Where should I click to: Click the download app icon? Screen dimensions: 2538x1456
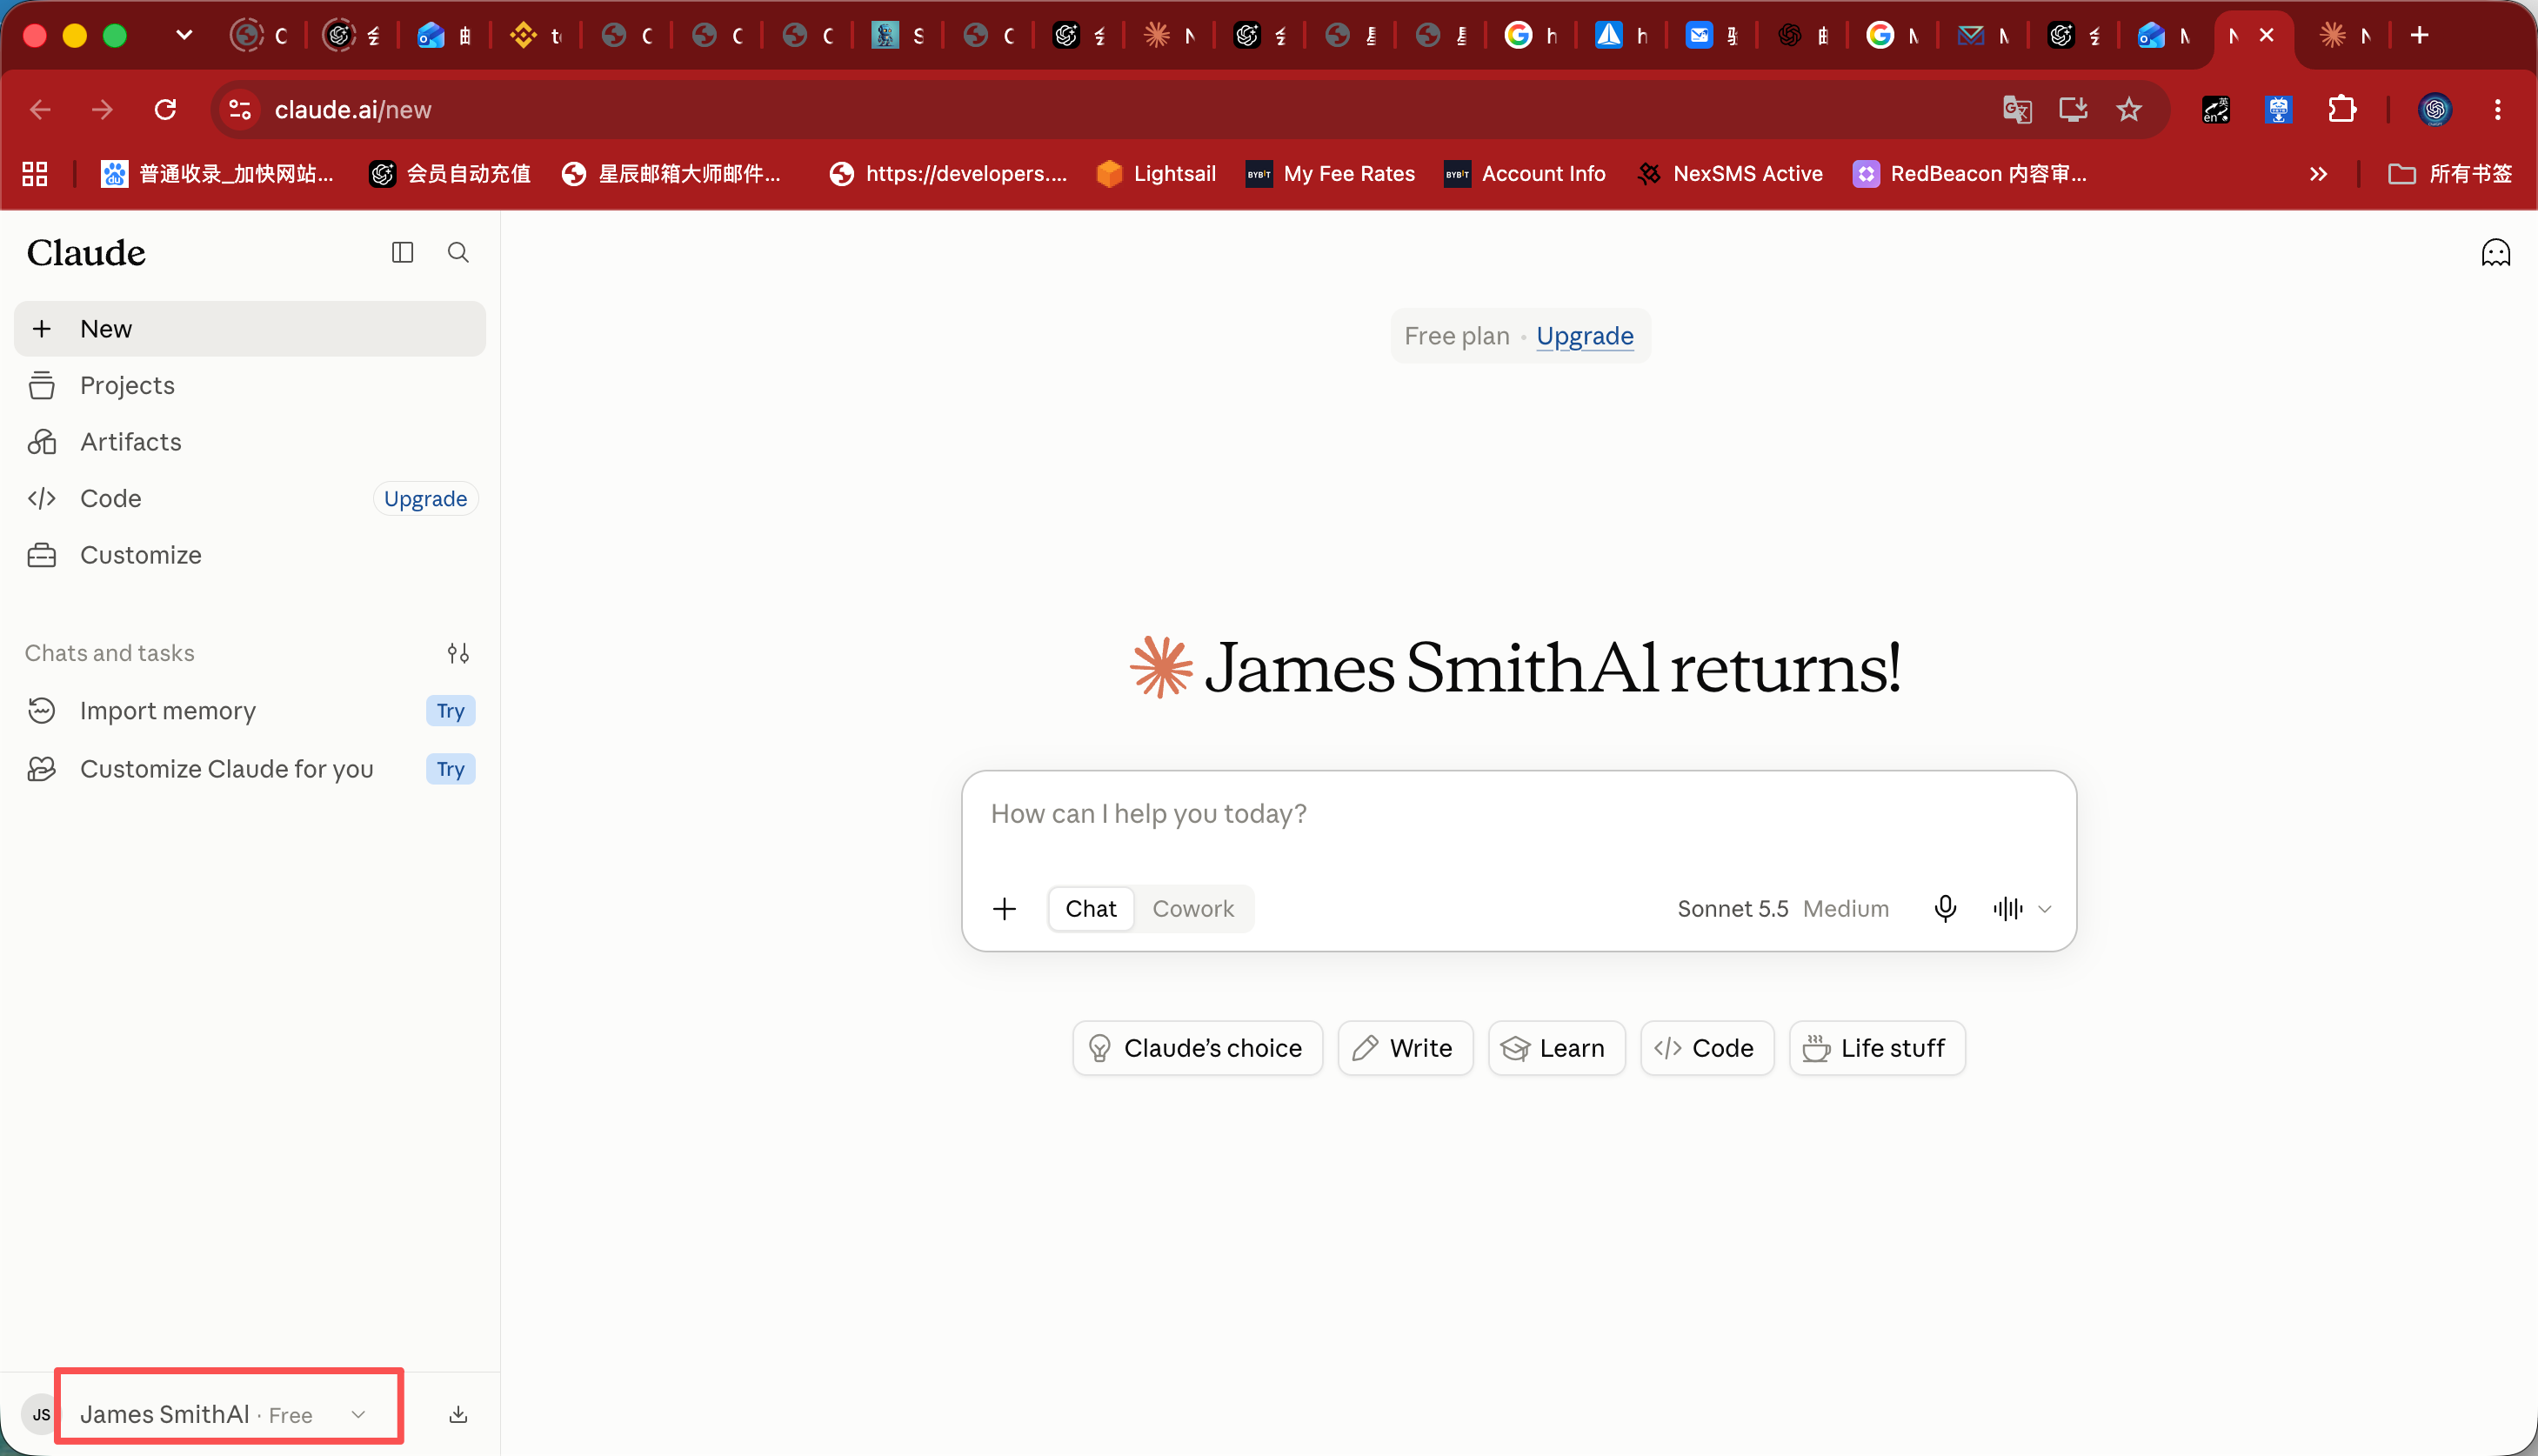click(x=458, y=1414)
